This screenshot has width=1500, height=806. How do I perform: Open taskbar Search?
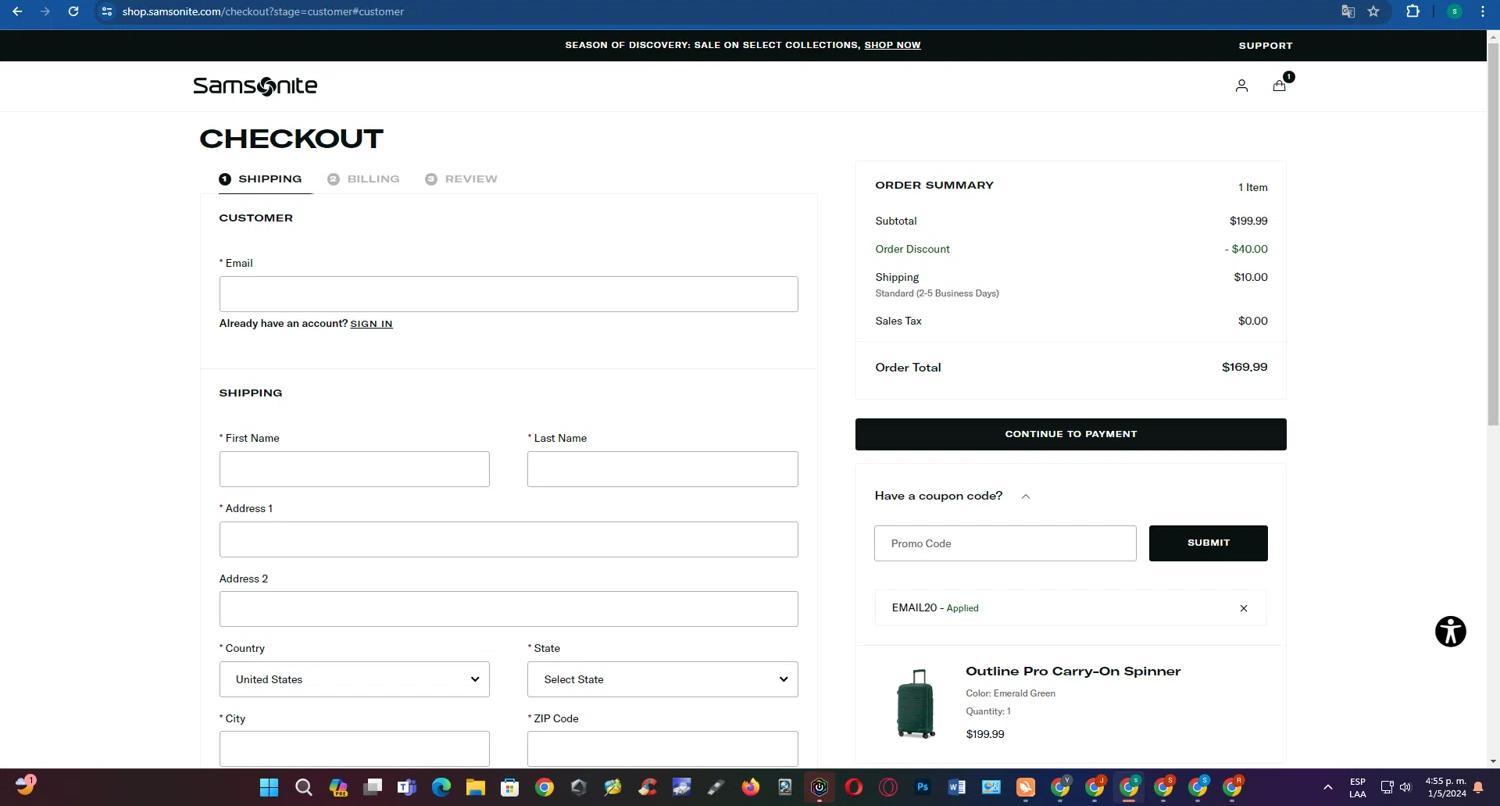pos(304,787)
